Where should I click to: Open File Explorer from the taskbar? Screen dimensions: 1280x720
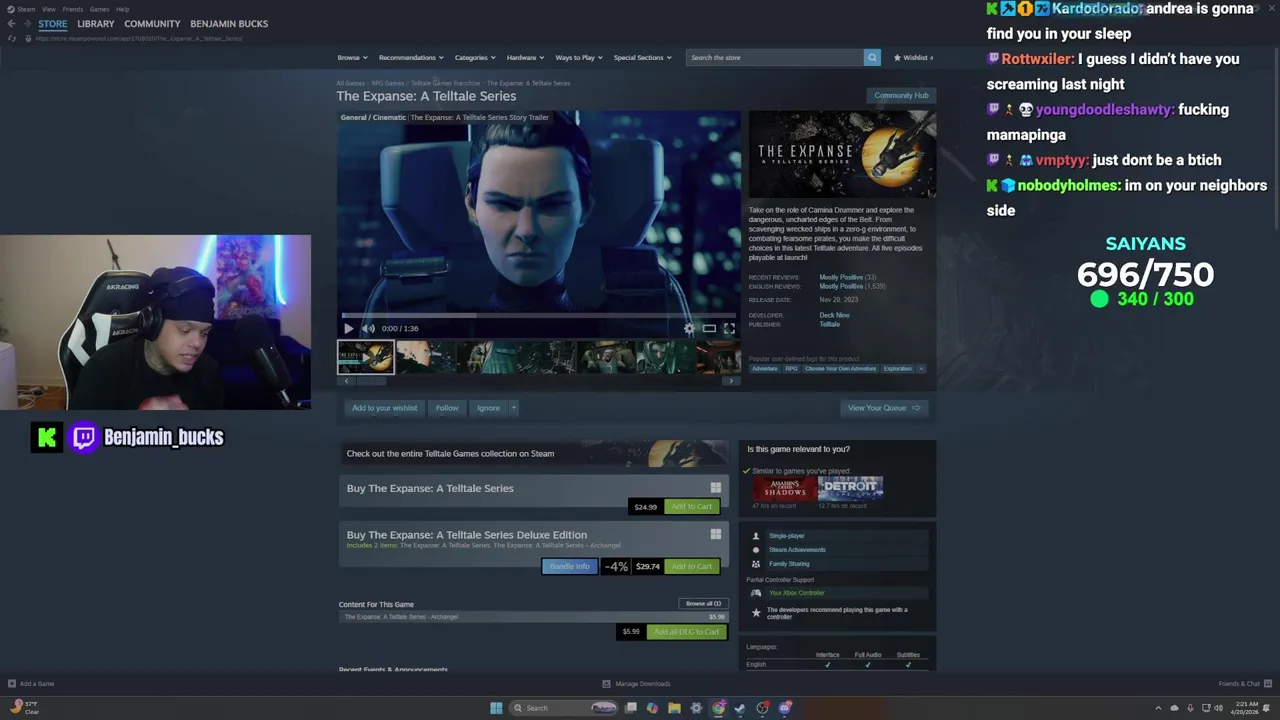[674, 708]
